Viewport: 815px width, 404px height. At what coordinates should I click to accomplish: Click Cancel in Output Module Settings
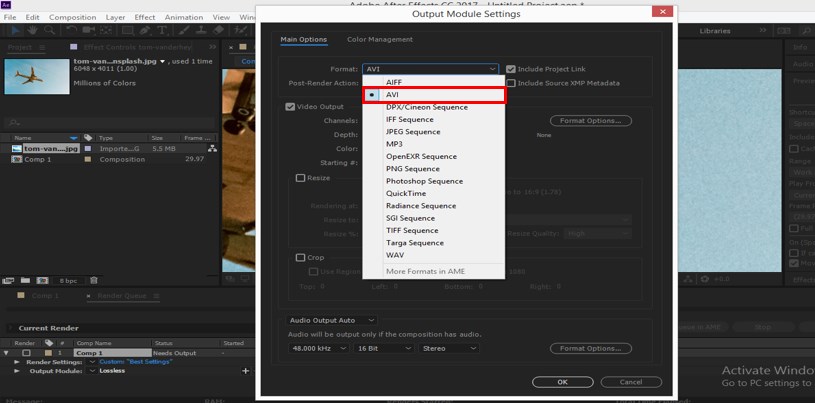pyautogui.click(x=631, y=382)
